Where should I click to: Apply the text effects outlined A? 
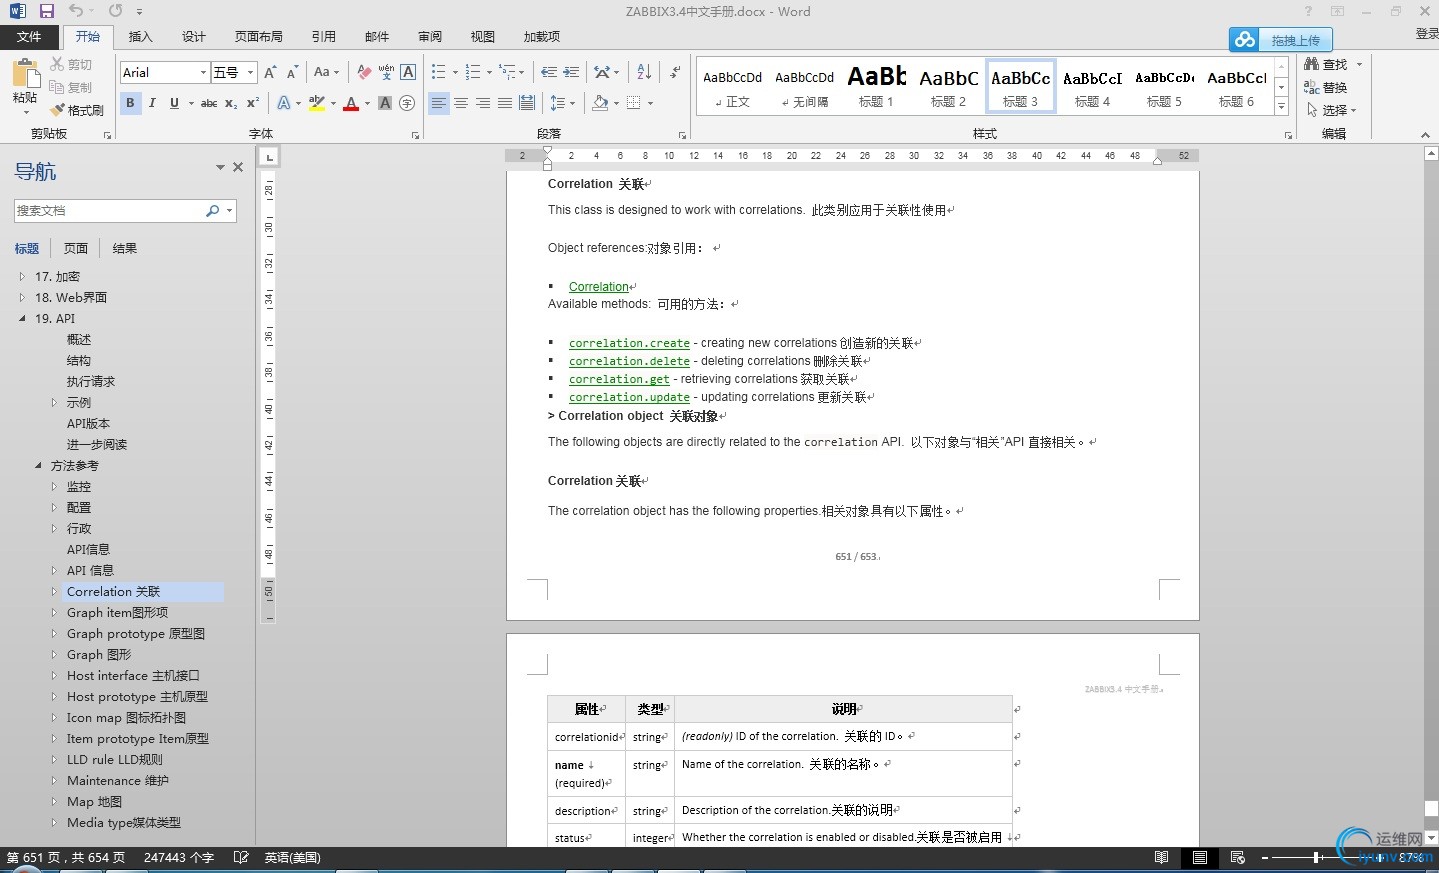(284, 103)
